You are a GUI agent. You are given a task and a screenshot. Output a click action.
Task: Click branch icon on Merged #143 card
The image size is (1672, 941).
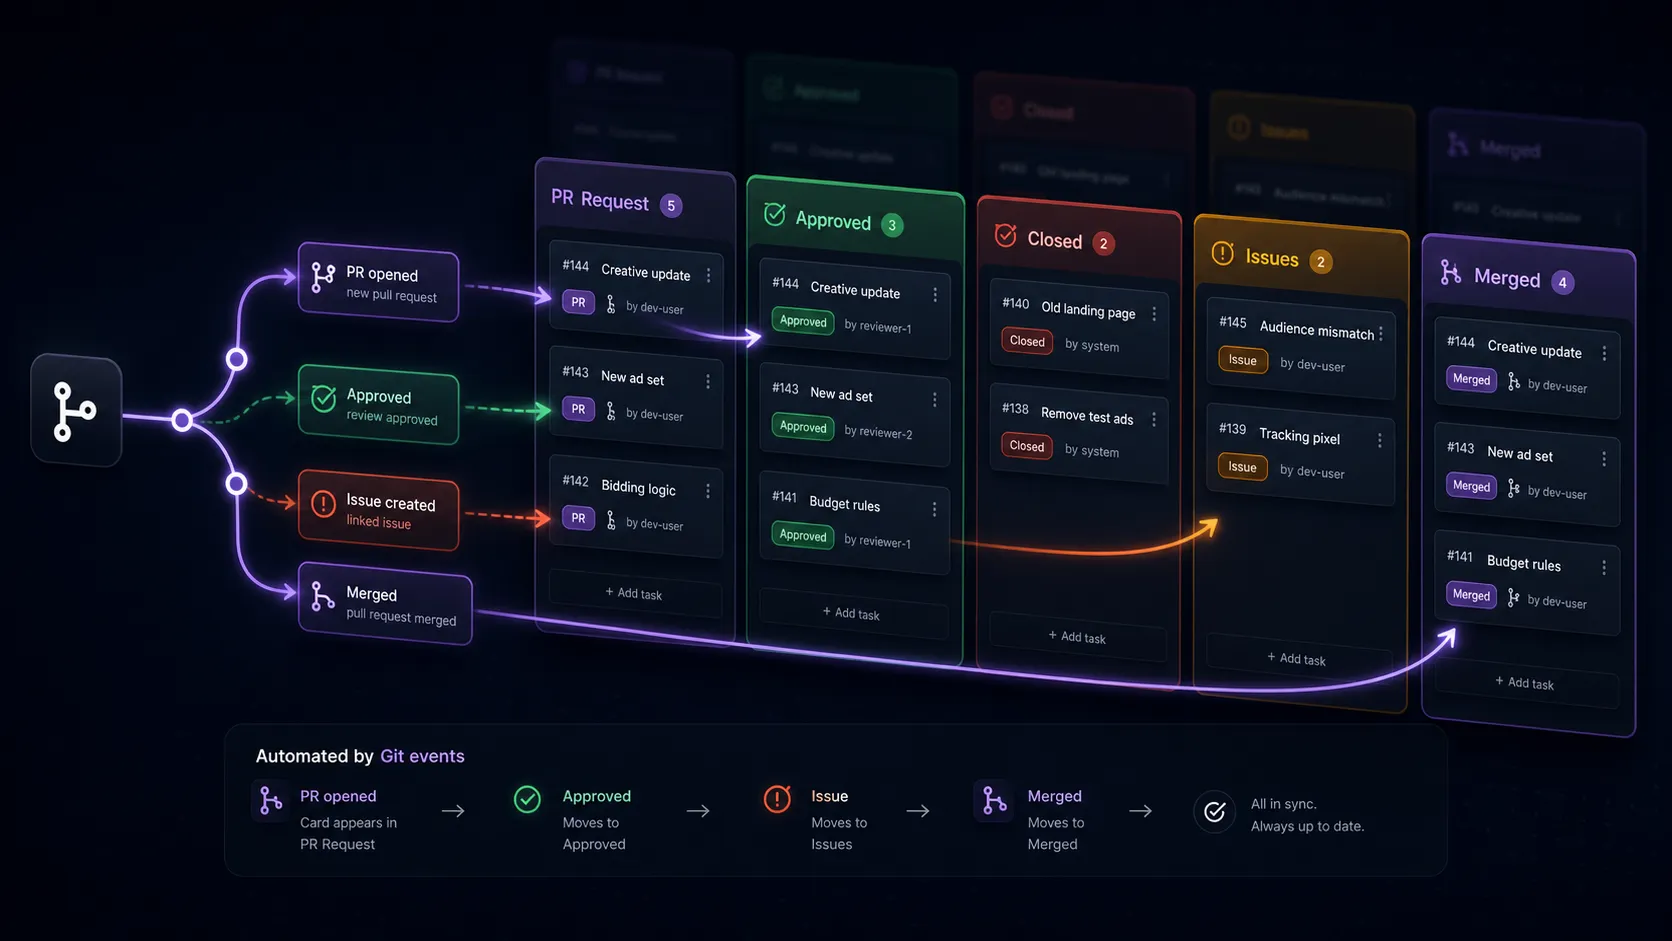tap(1514, 488)
